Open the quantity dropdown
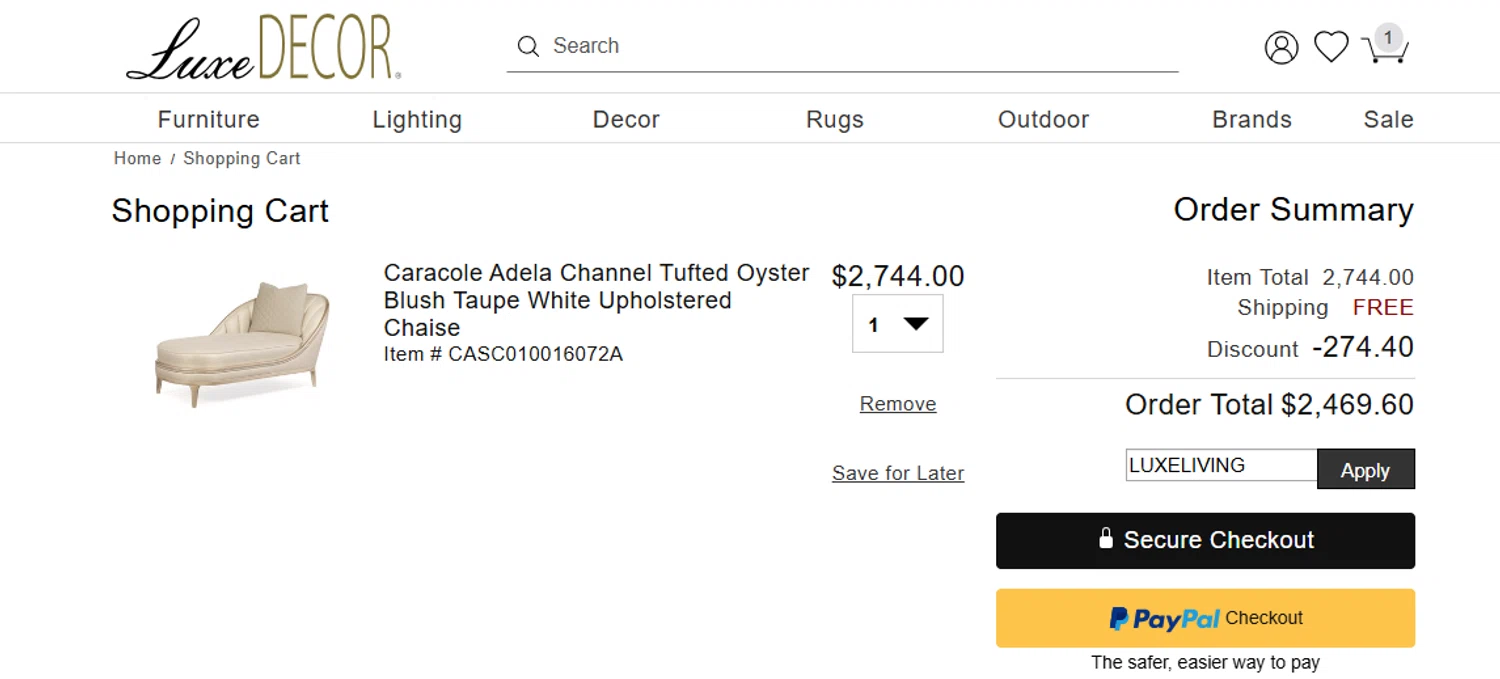The image size is (1500, 679). click(897, 324)
